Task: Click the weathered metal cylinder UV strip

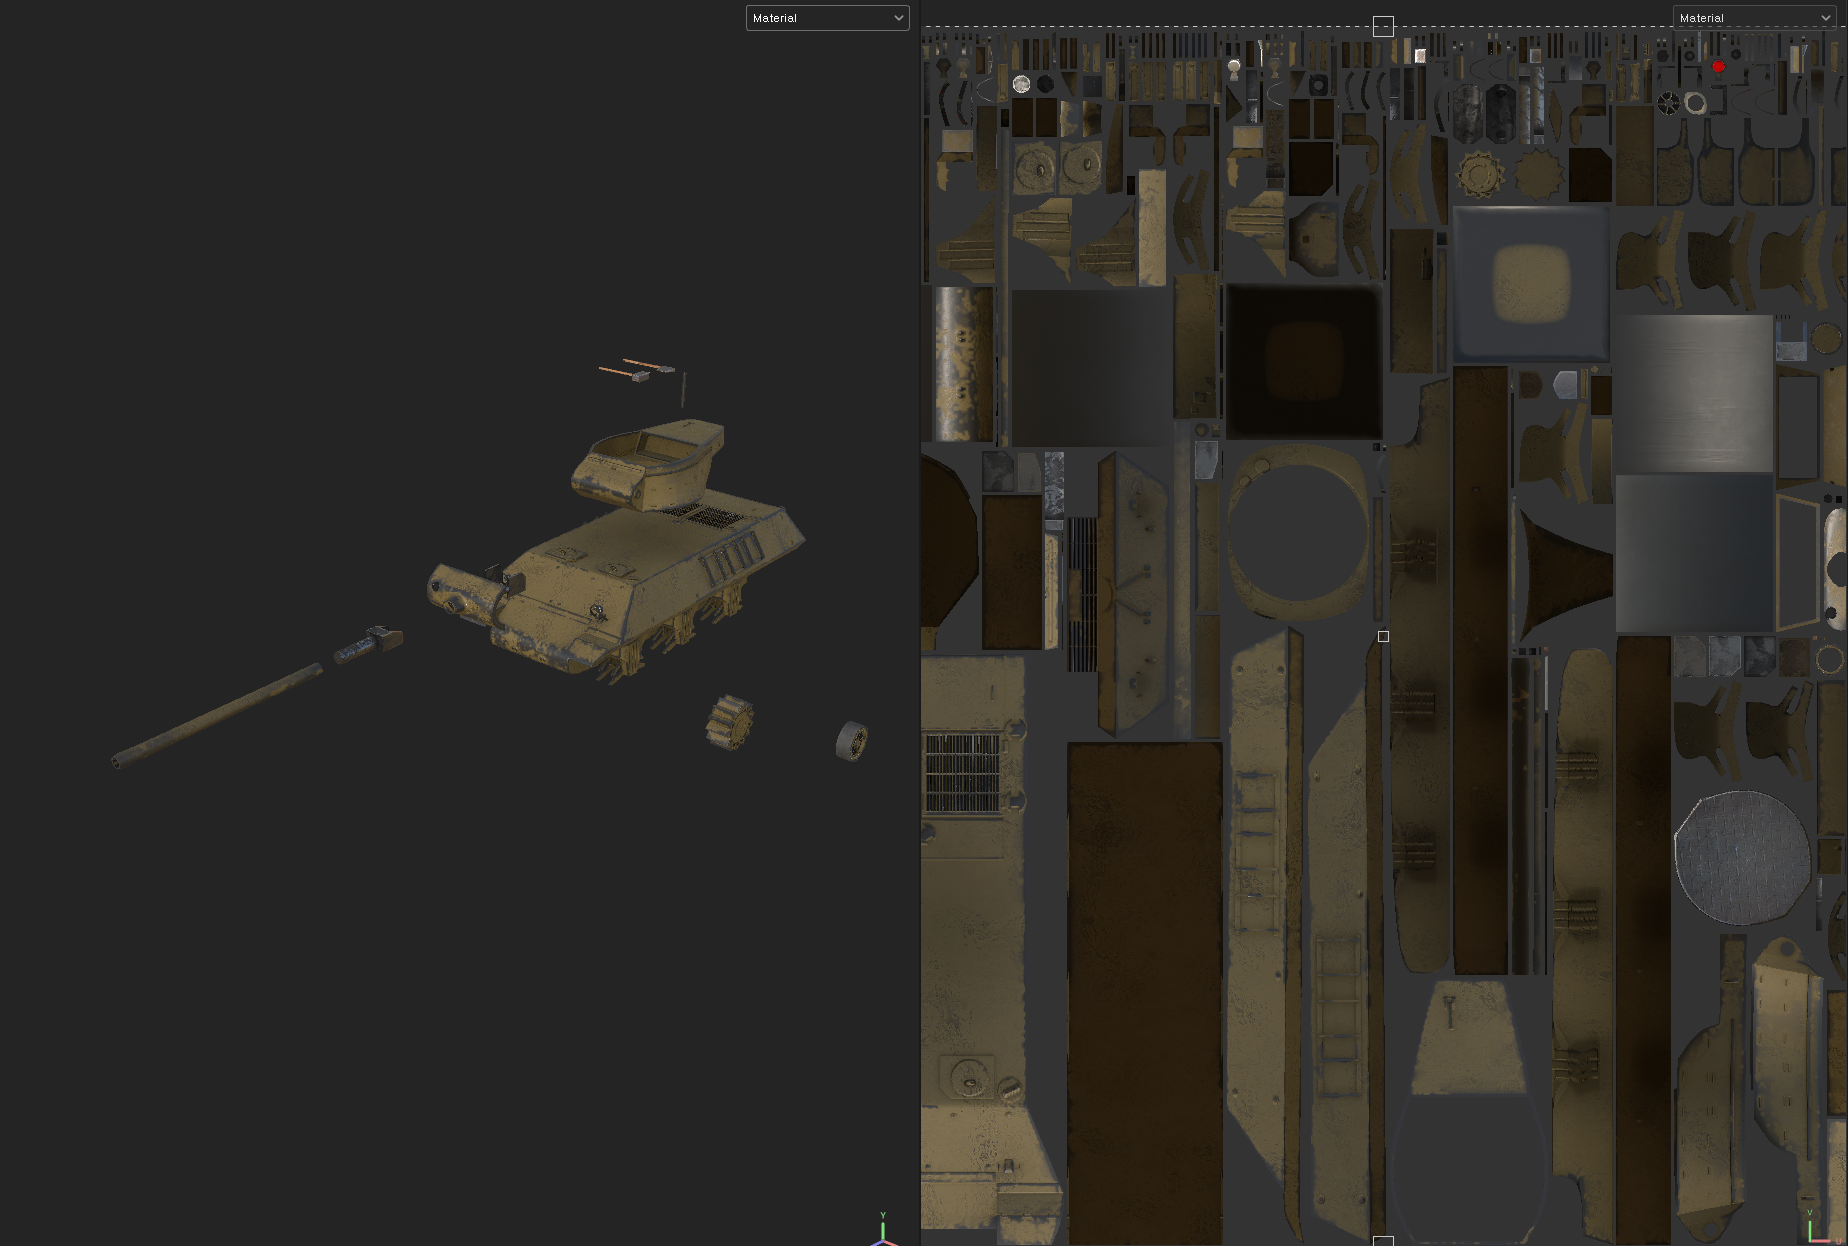Action: pyautogui.click(x=964, y=364)
